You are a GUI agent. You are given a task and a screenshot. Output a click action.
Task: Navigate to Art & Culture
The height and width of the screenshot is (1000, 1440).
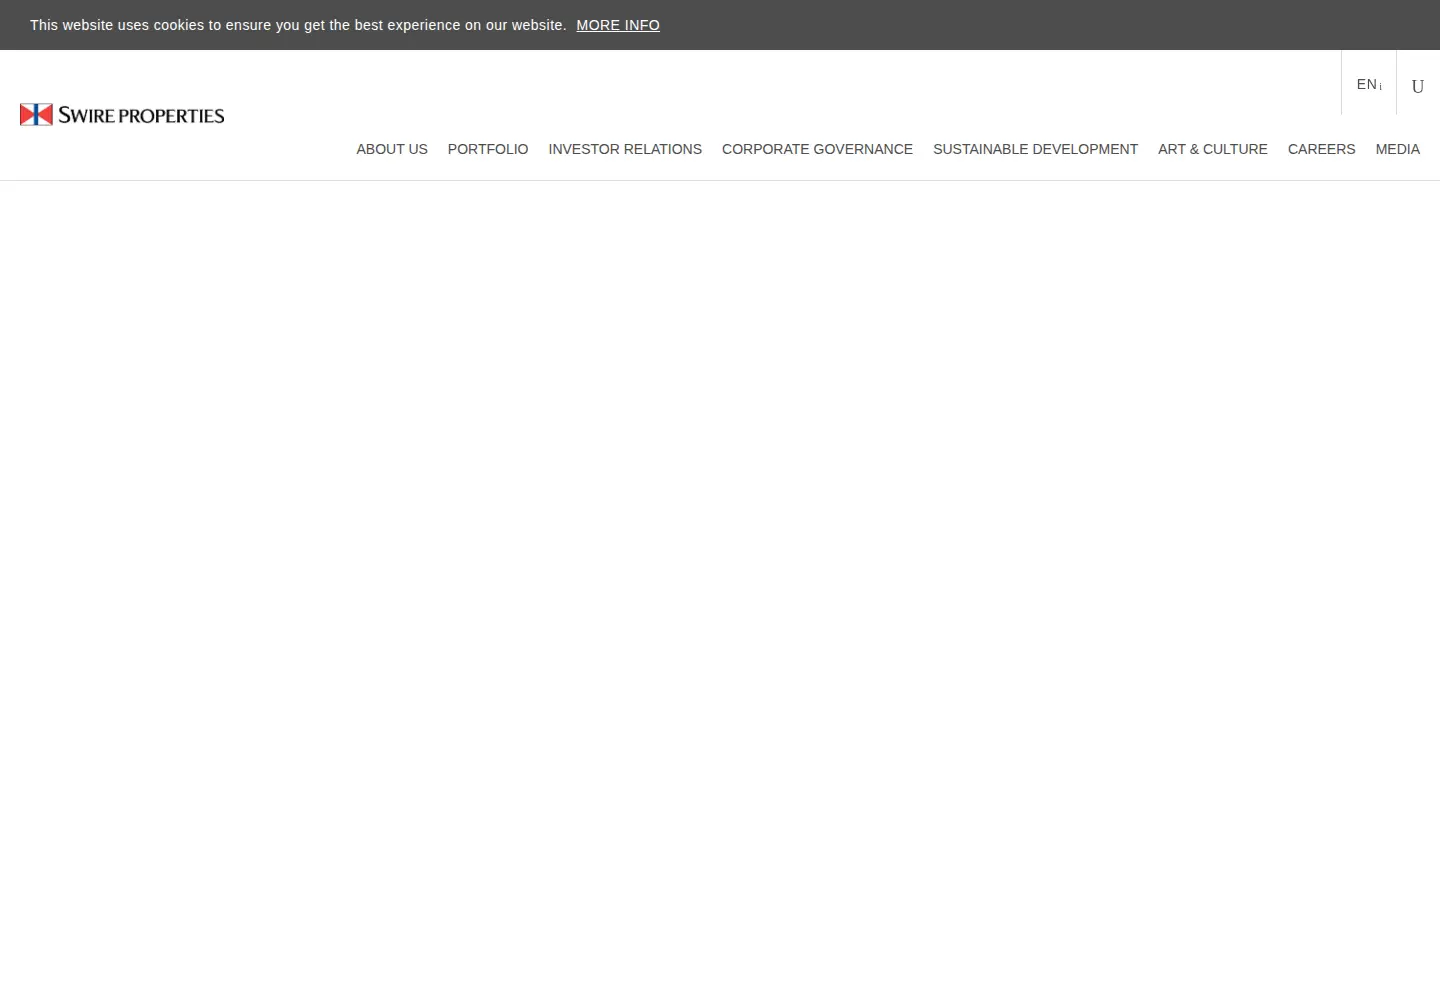click(x=1213, y=149)
